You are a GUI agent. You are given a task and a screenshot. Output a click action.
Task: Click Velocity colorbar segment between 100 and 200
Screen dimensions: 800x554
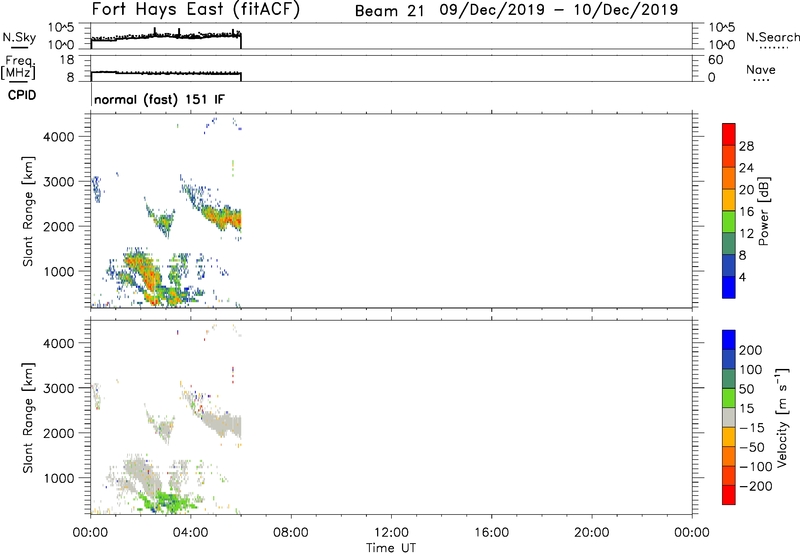[729, 360]
